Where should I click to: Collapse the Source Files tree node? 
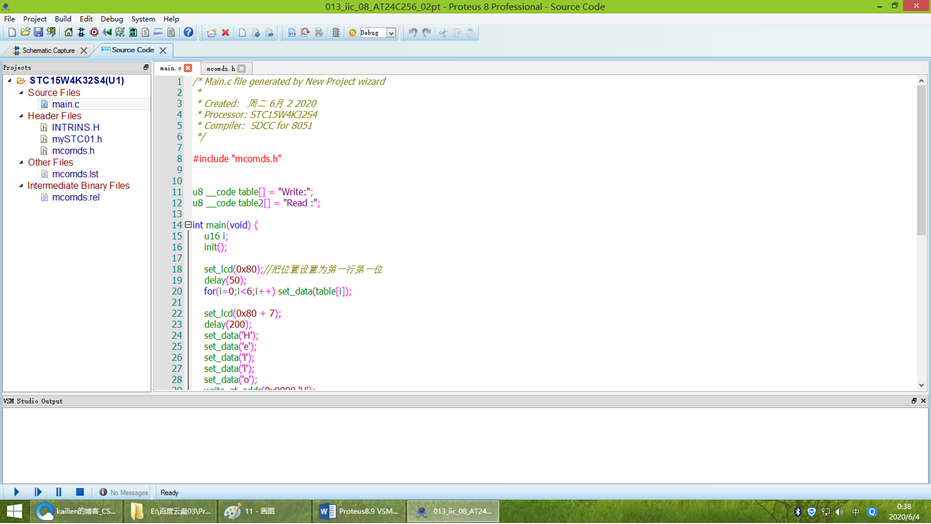[21, 93]
